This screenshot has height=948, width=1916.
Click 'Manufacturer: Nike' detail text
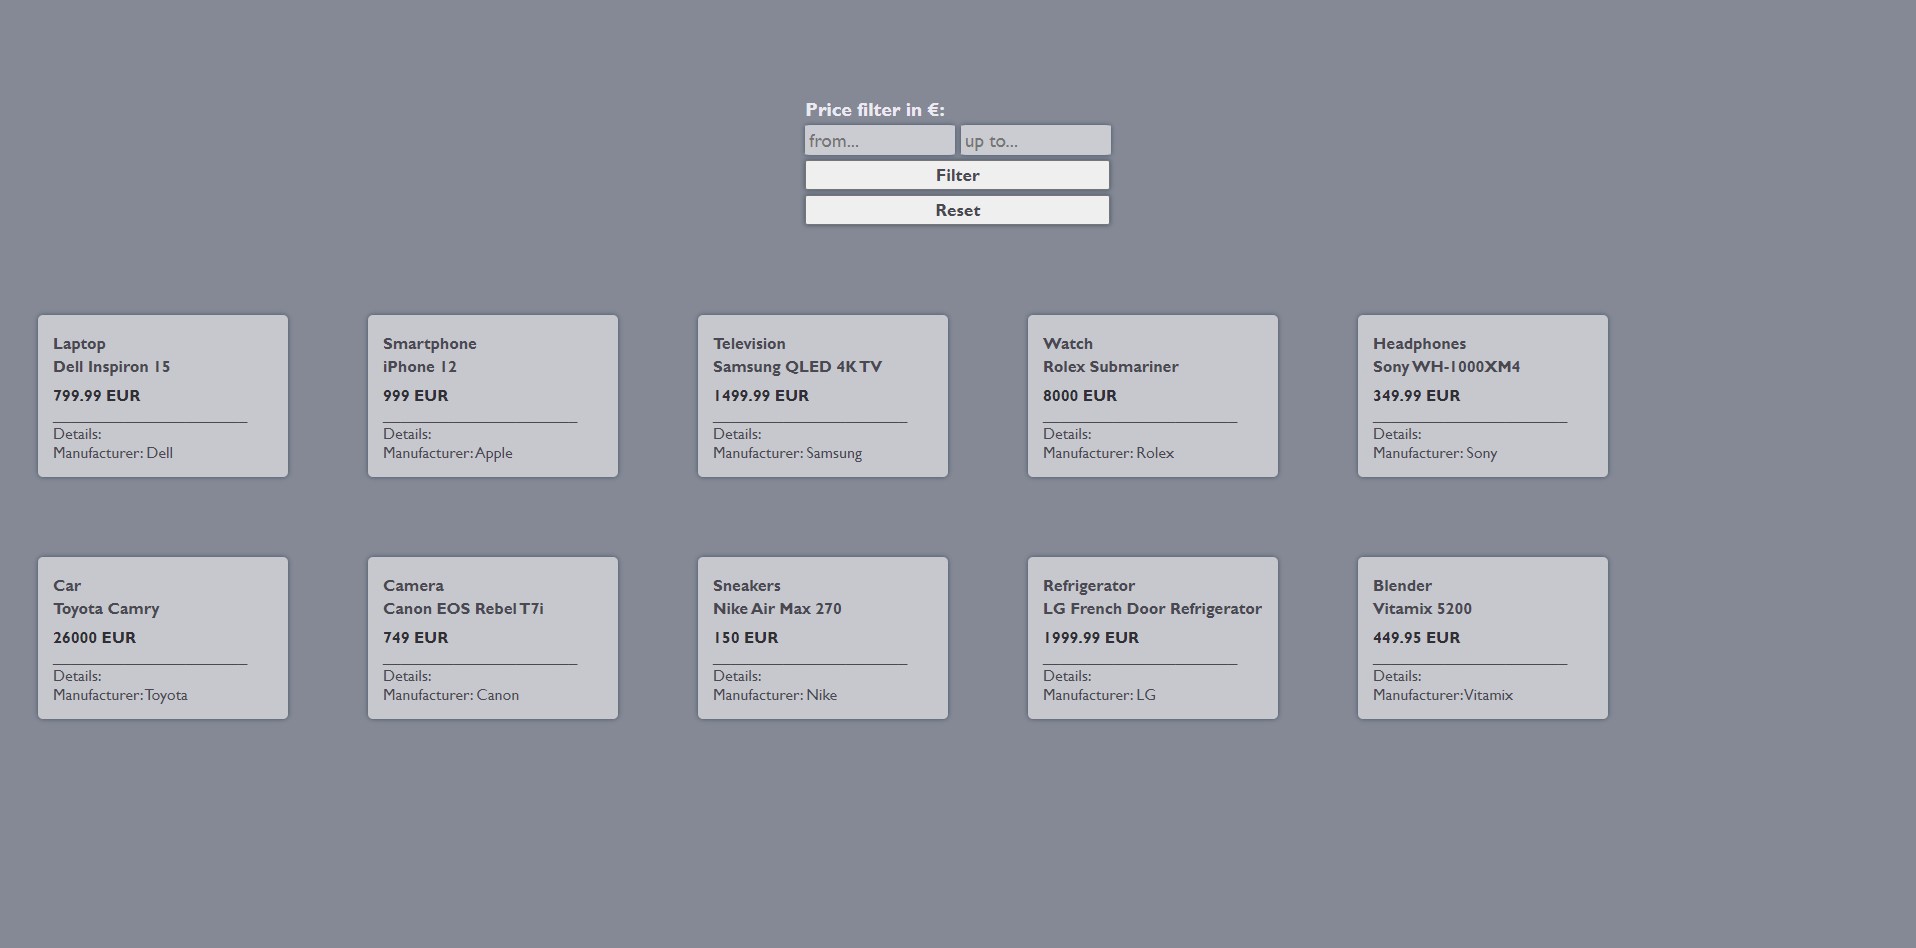point(775,695)
